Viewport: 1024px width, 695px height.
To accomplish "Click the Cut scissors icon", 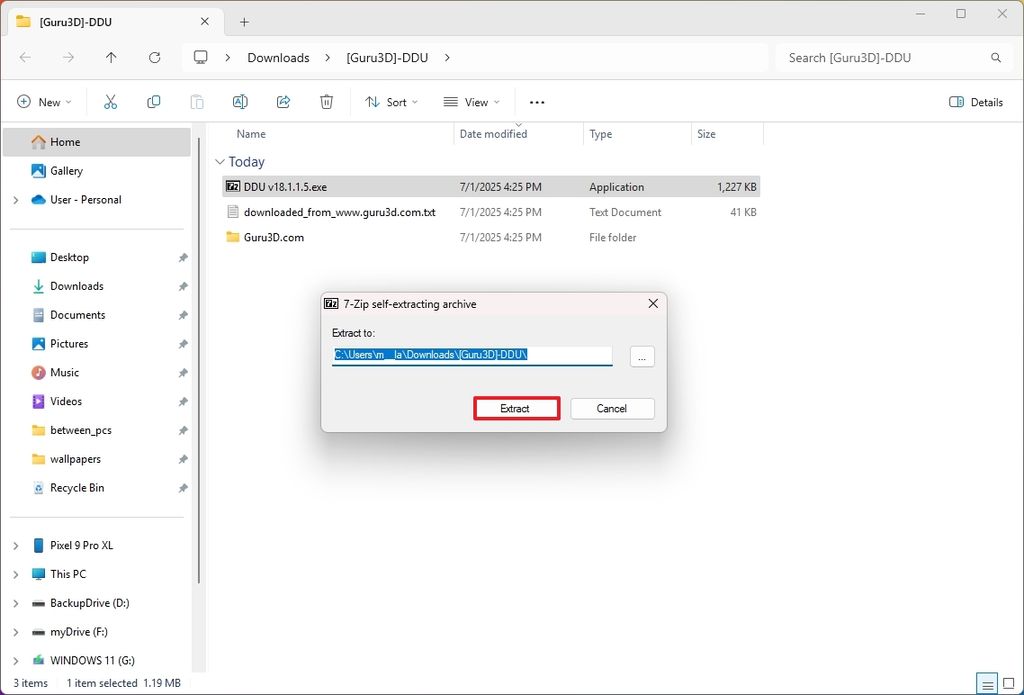I will [110, 102].
